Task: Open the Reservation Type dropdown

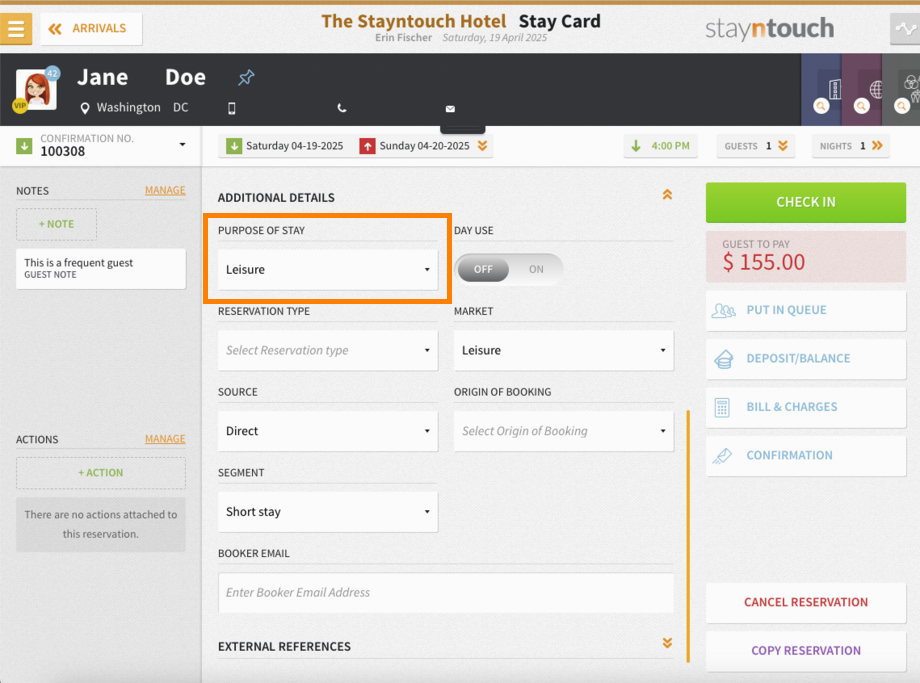Action: pos(328,350)
